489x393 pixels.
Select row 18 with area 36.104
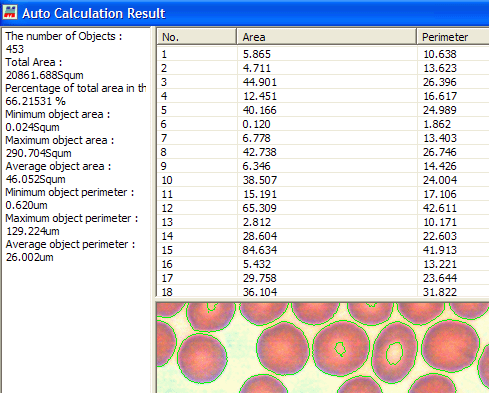[x=323, y=291]
